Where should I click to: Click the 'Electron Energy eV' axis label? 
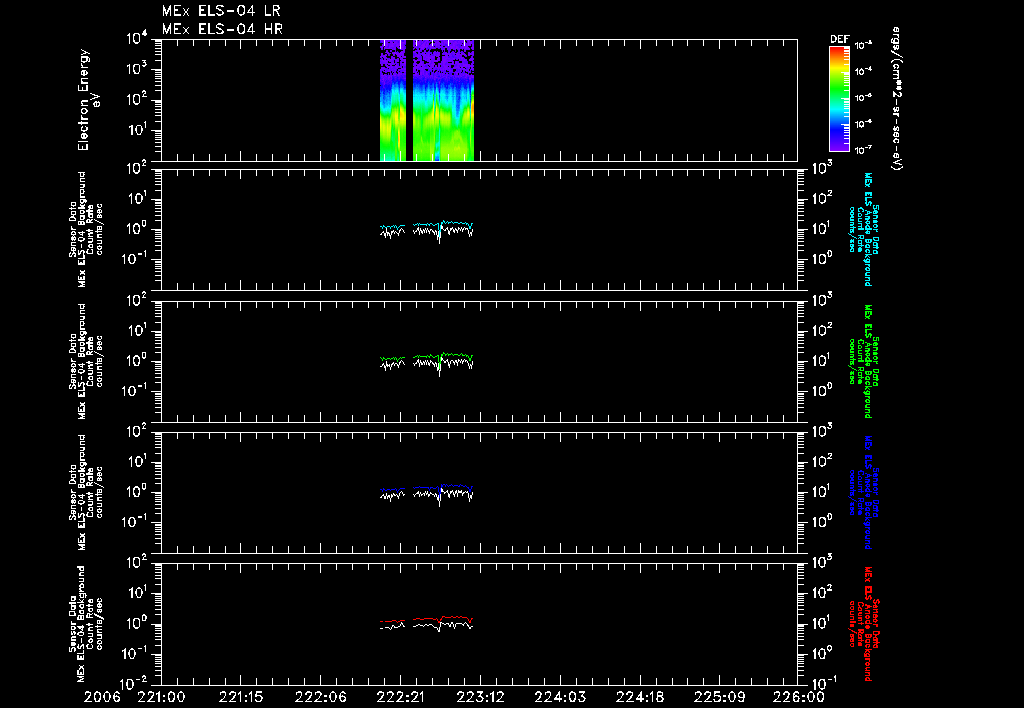click(89, 100)
